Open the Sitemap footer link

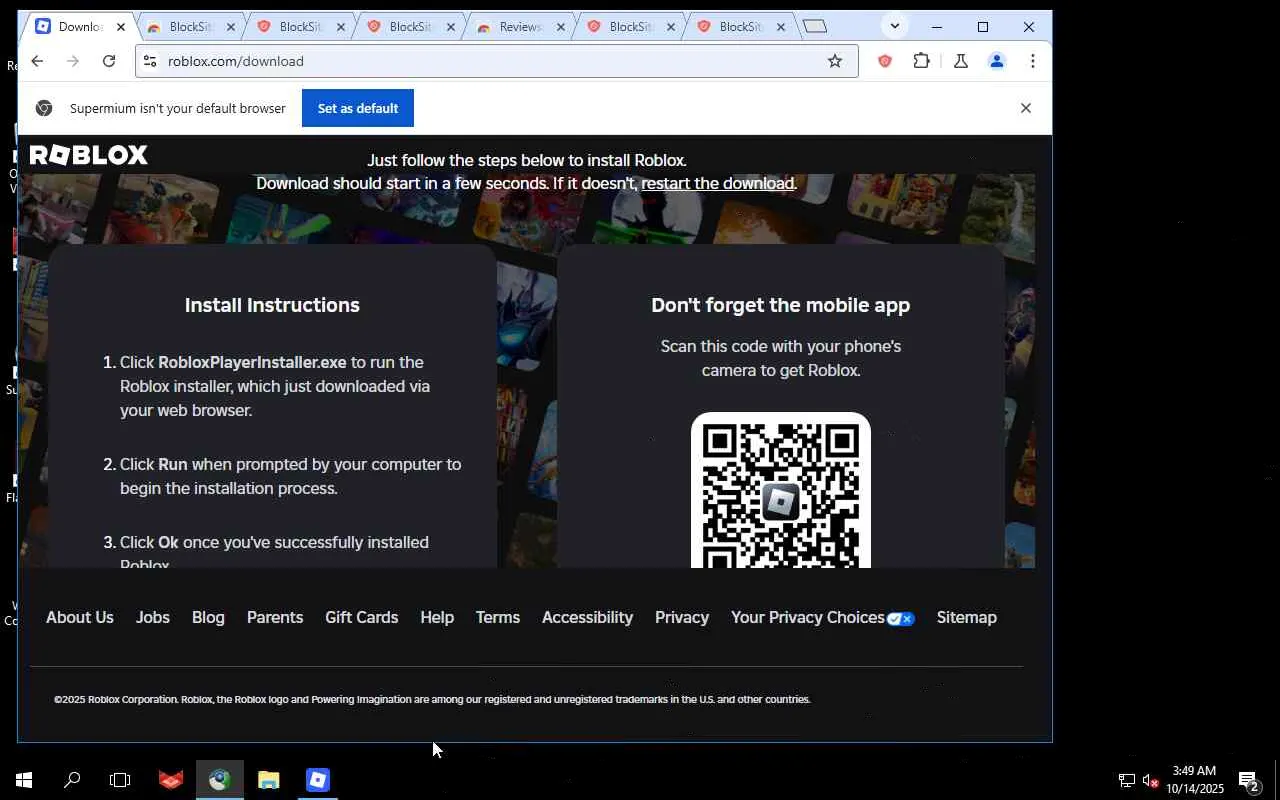[967, 617]
